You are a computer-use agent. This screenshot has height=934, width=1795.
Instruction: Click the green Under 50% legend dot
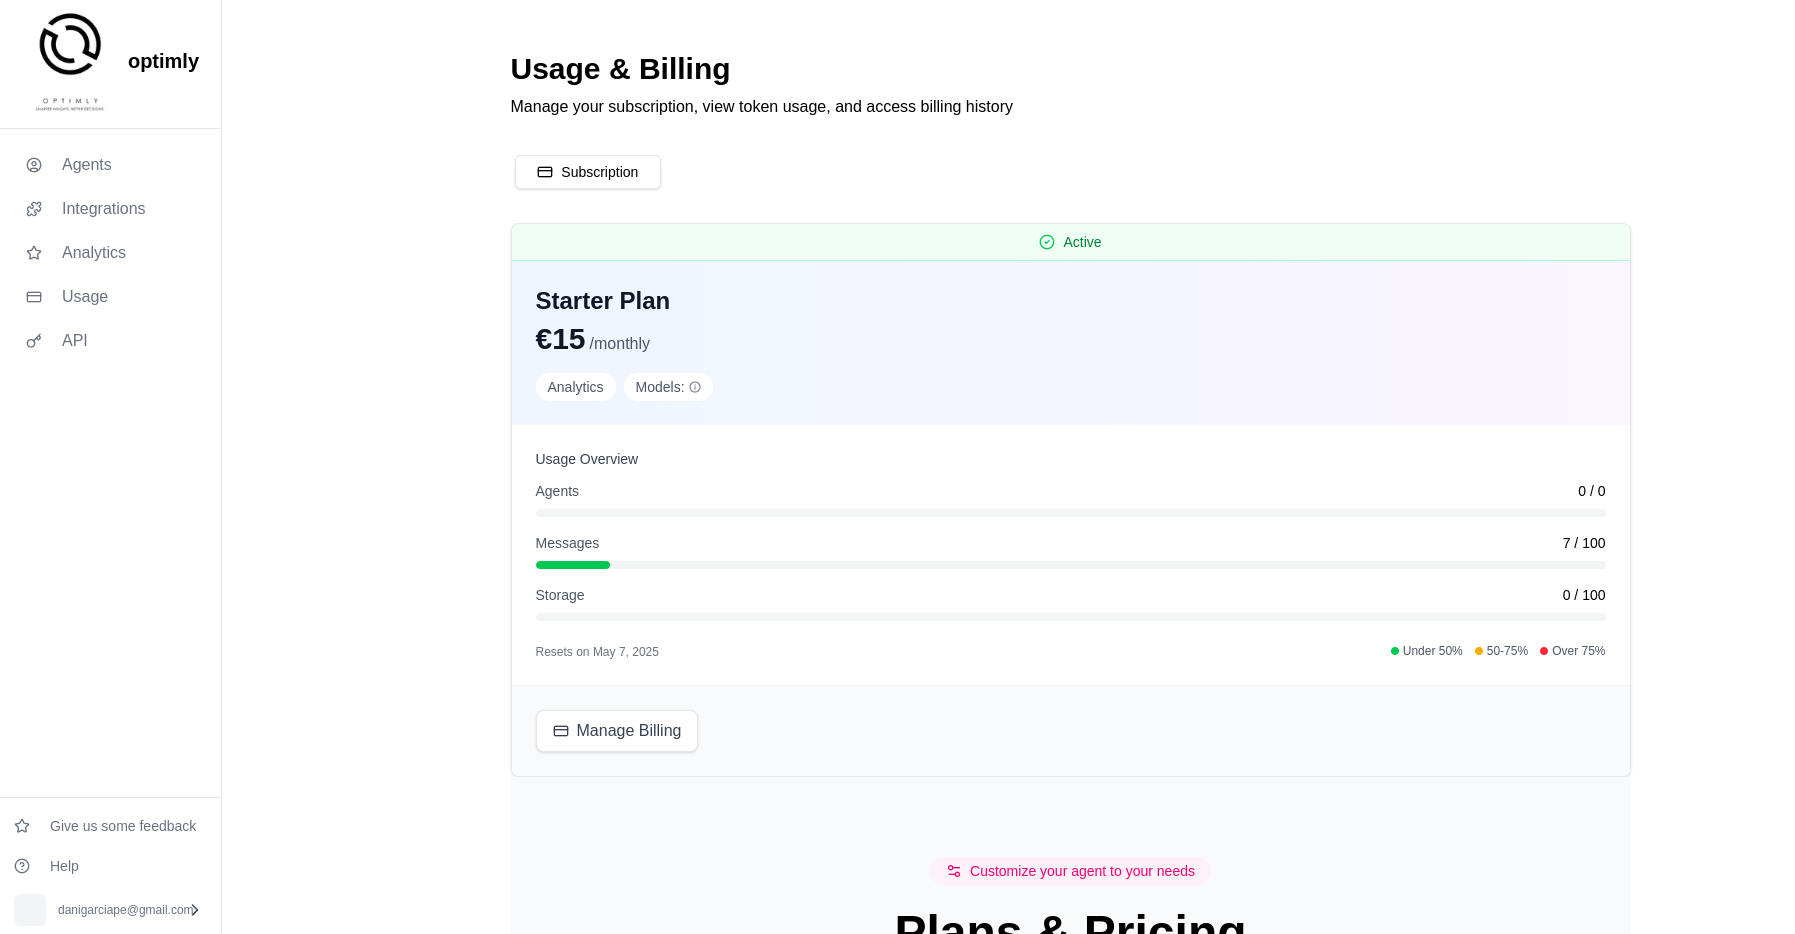tap(1395, 651)
